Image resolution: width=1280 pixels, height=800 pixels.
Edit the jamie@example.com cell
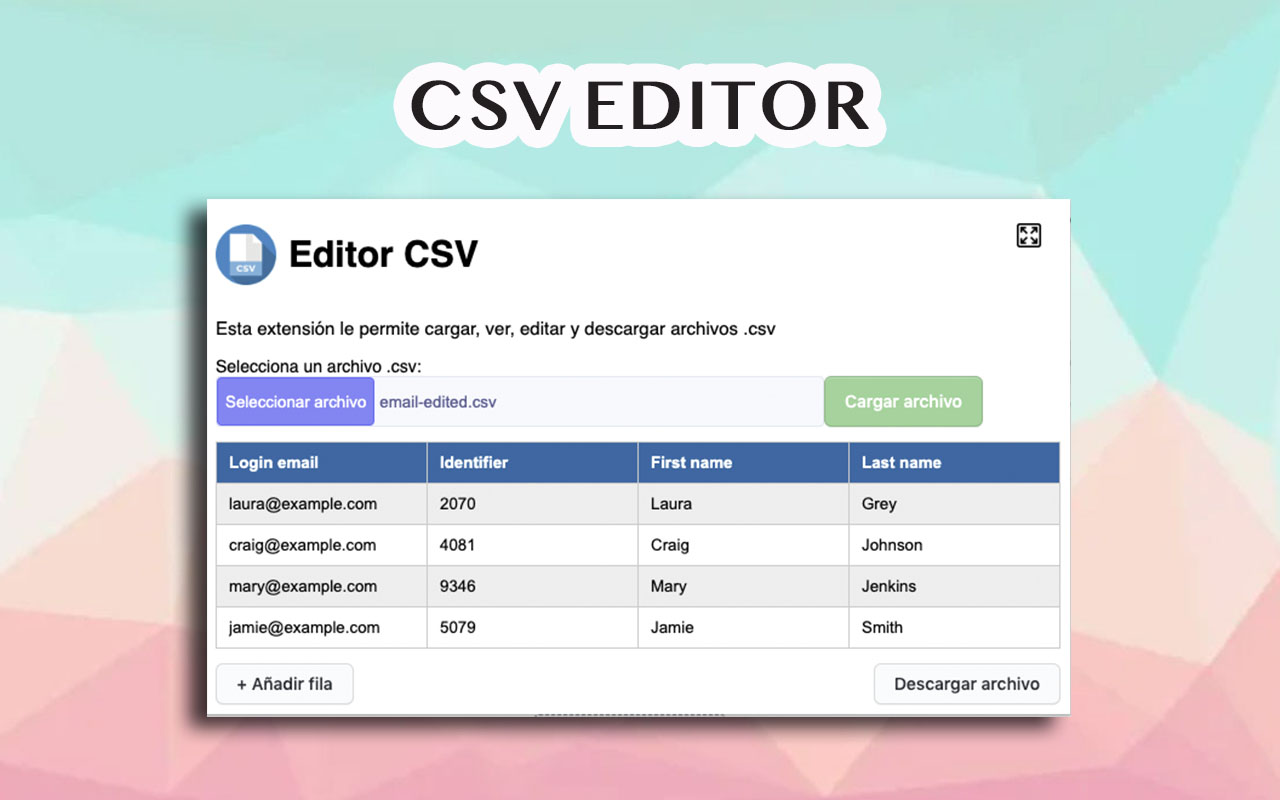point(322,627)
